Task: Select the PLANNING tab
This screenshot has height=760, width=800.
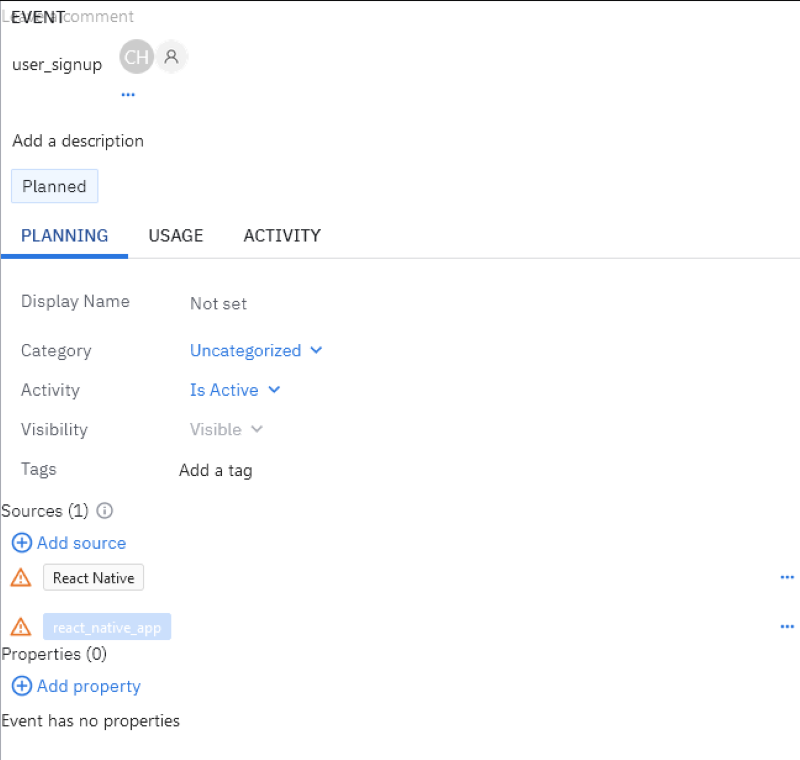Action: 65,236
